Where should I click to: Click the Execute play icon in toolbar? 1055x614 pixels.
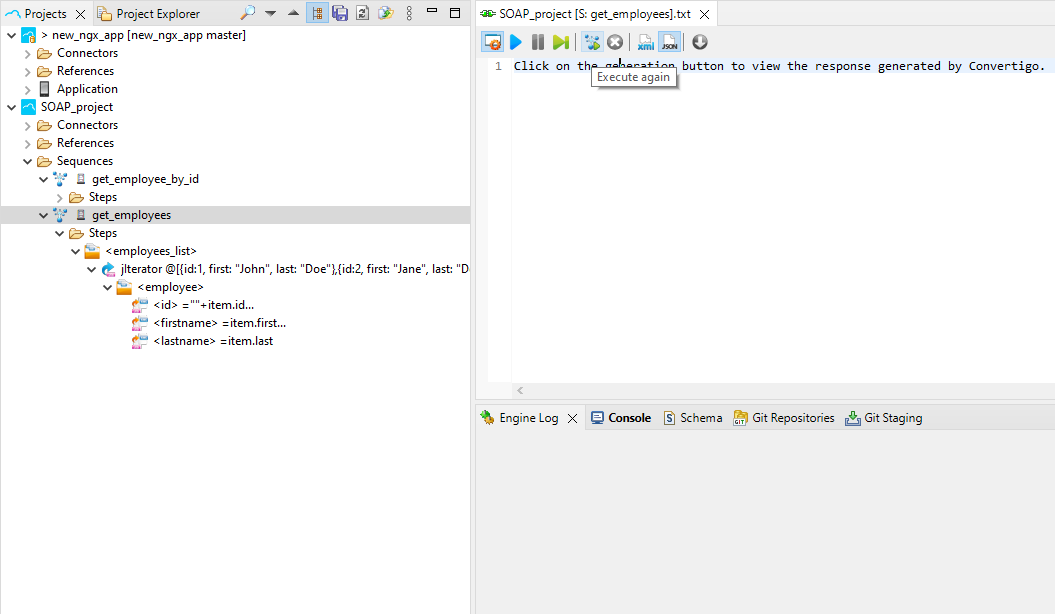tap(515, 42)
